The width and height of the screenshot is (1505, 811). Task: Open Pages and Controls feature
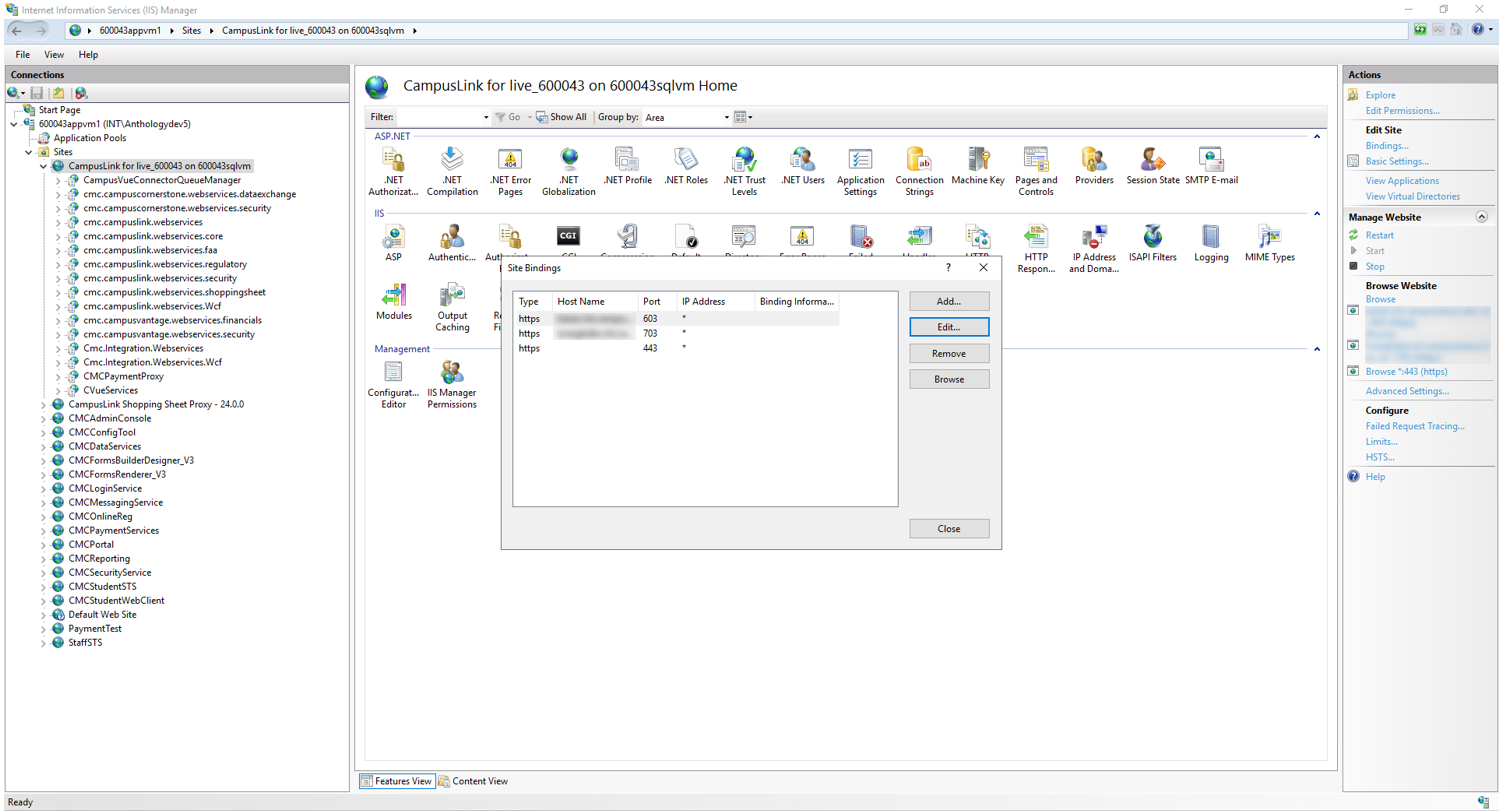coord(1036,171)
